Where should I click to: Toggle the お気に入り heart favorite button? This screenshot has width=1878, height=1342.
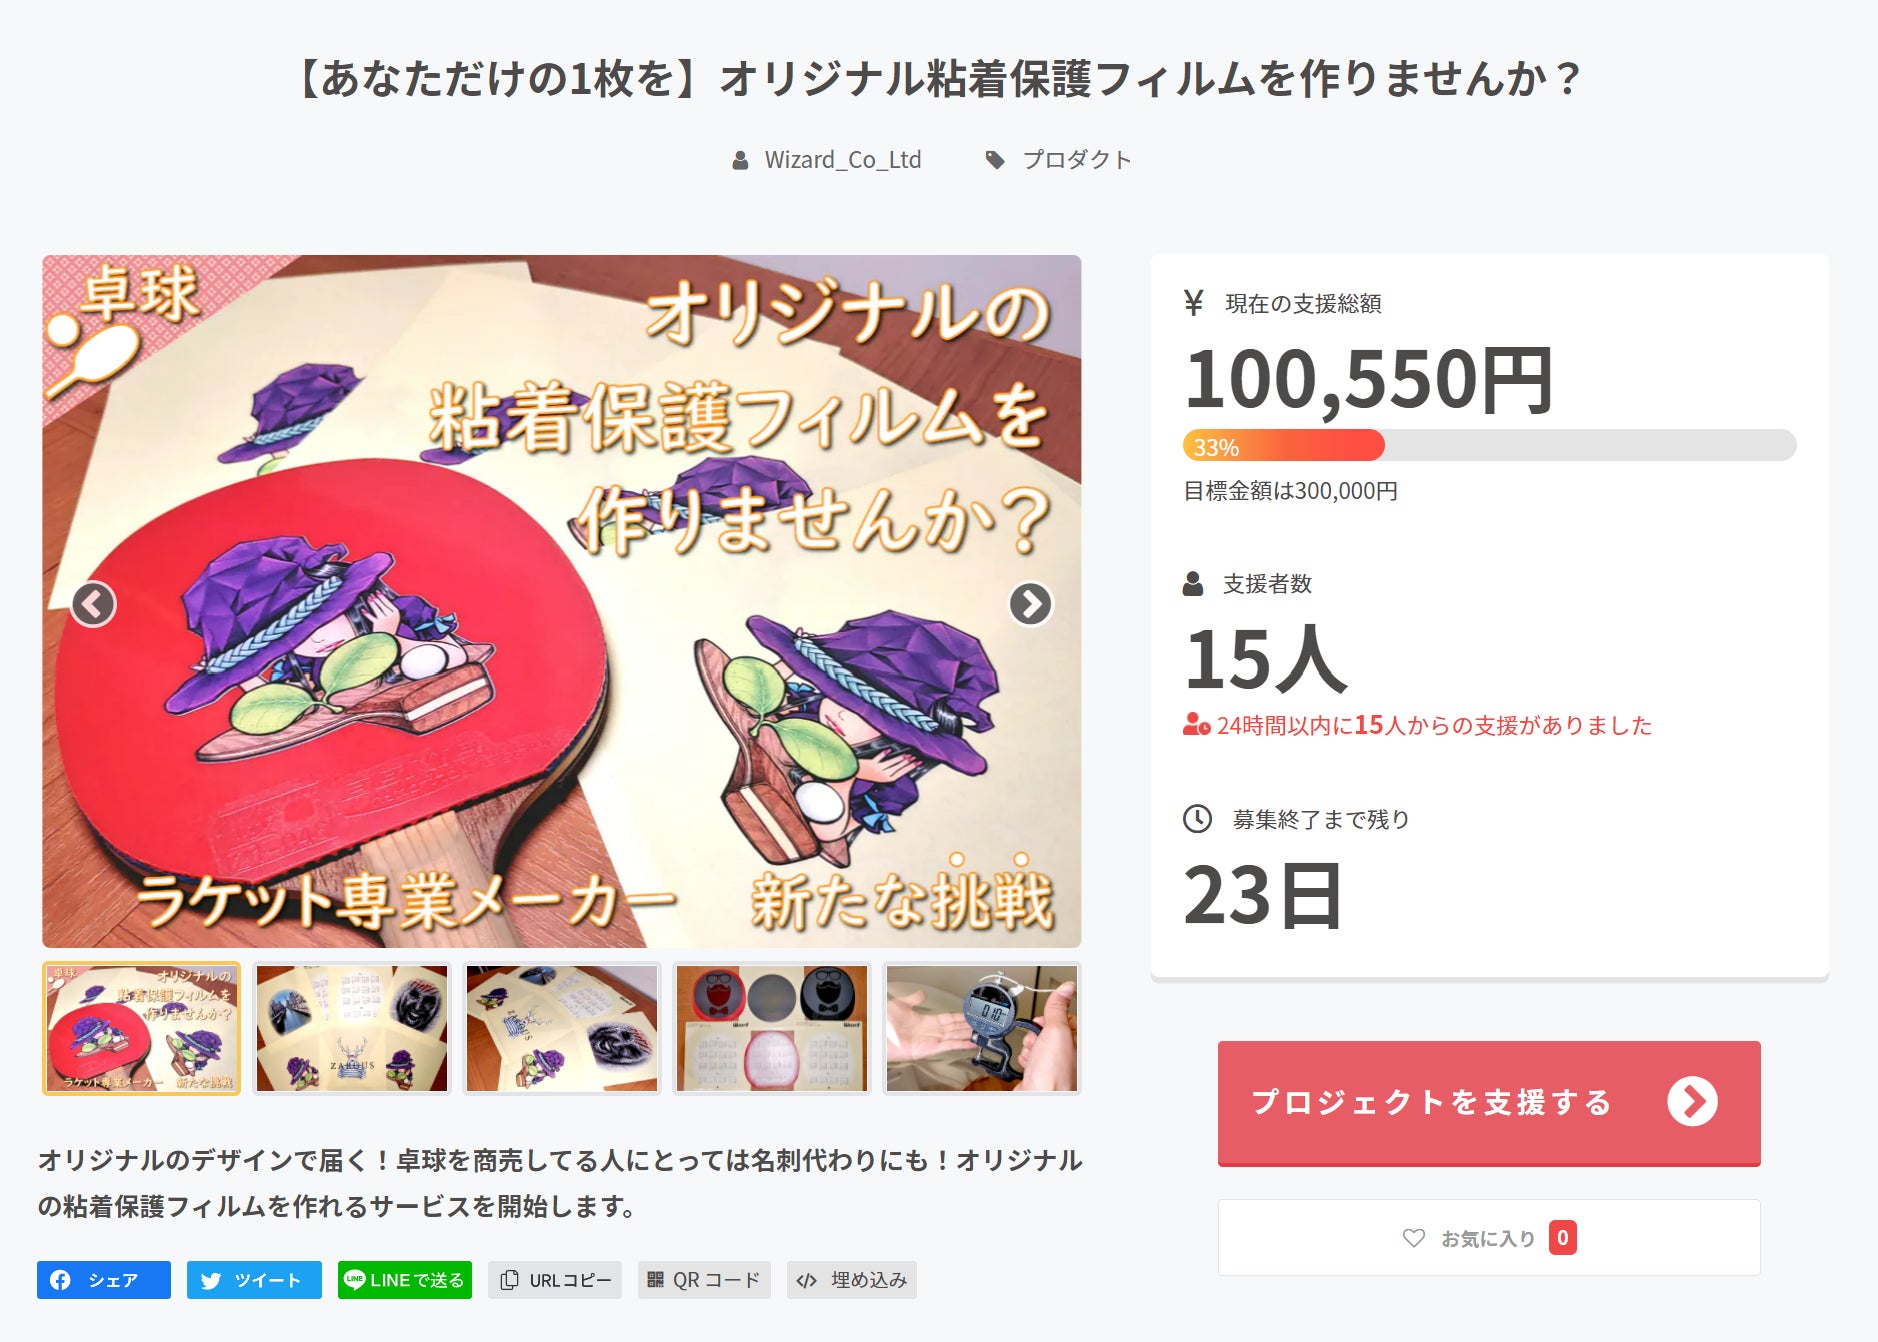tap(1489, 1238)
